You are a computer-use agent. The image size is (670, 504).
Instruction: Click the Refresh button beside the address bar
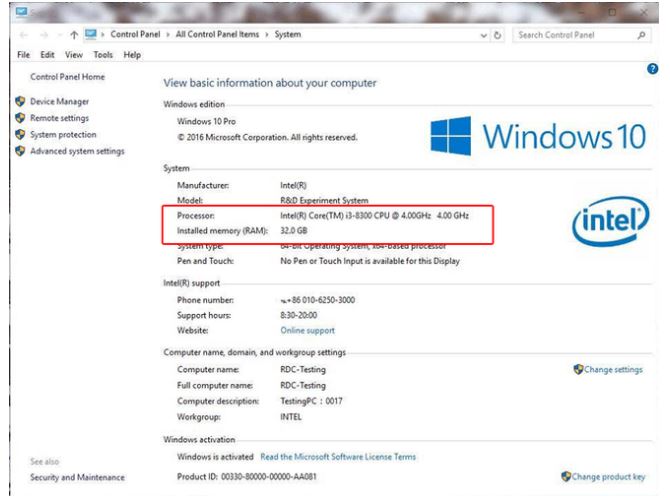(497, 35)
